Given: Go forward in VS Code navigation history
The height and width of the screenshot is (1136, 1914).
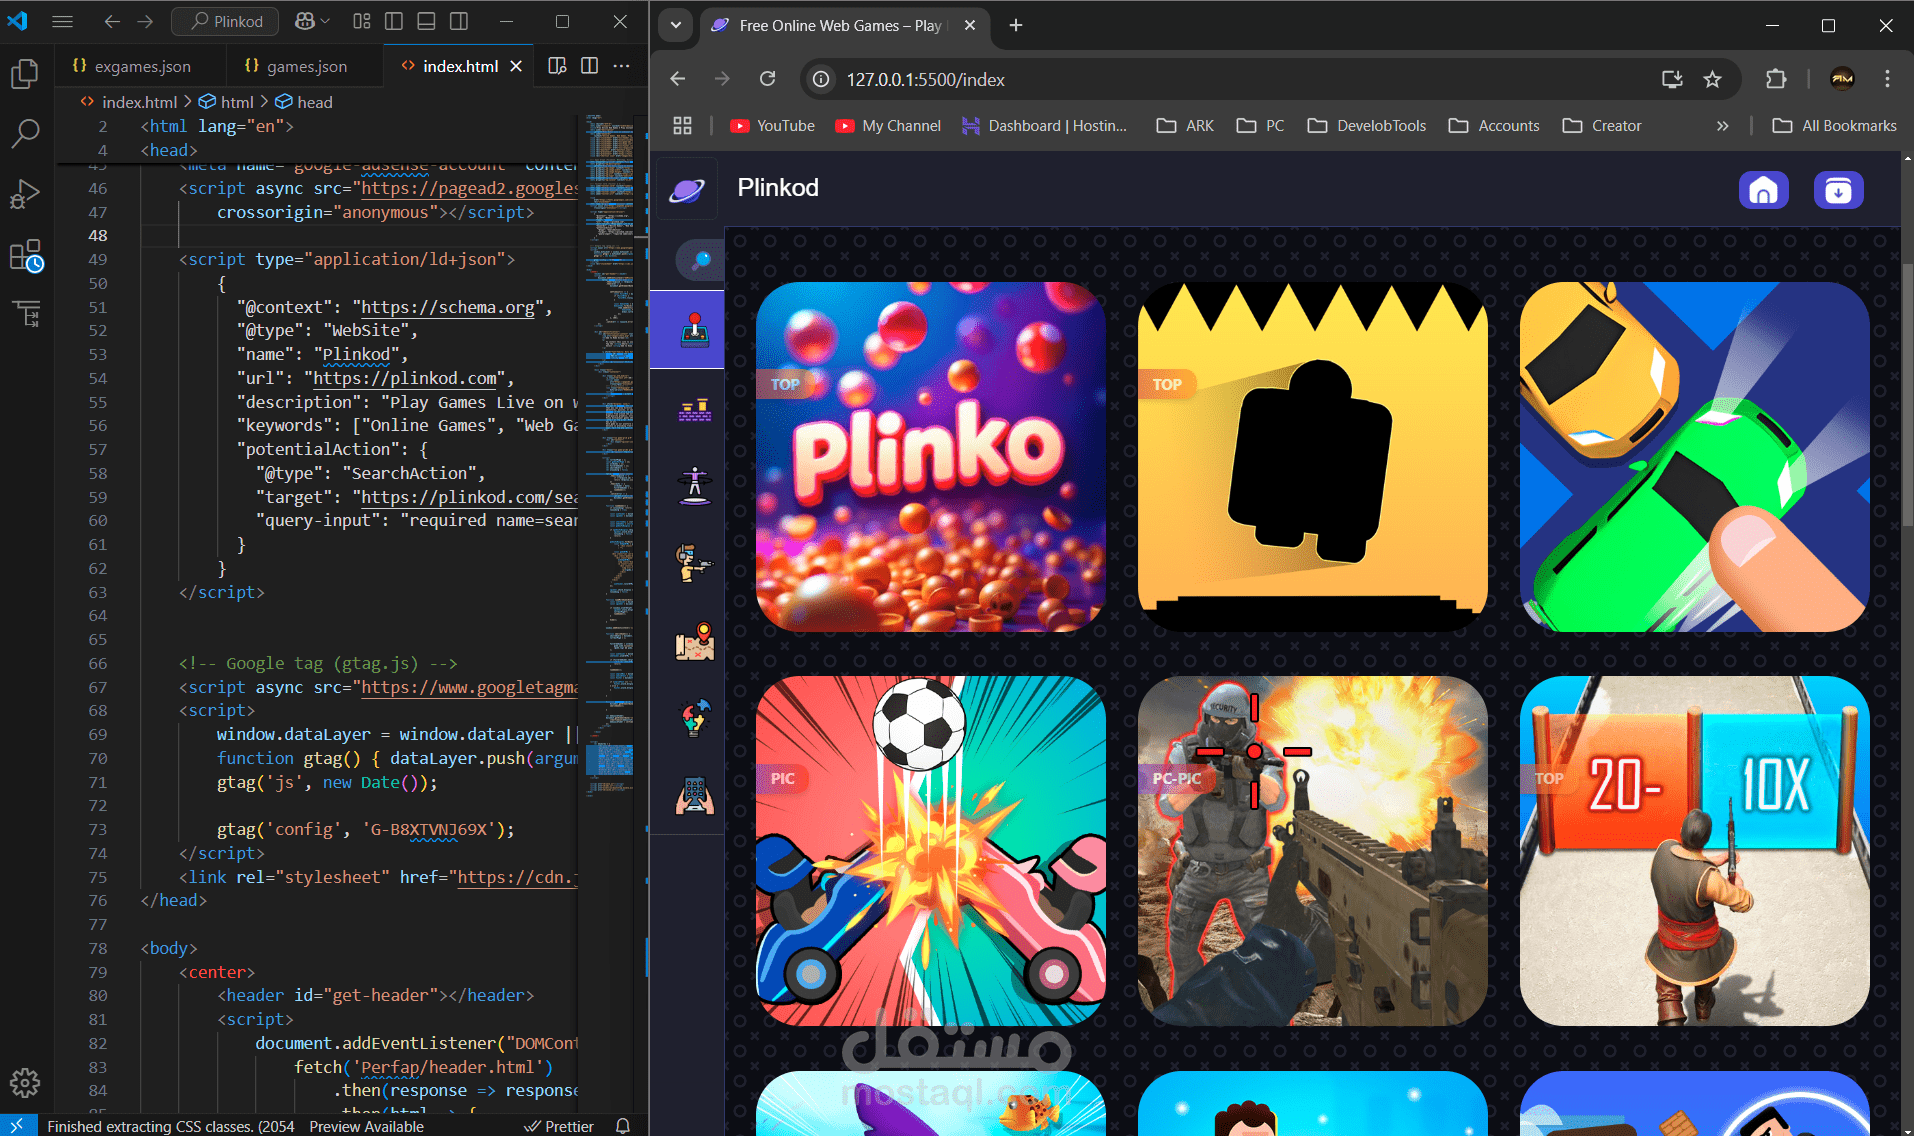Looking at the screenshot, I should [145, 21].
